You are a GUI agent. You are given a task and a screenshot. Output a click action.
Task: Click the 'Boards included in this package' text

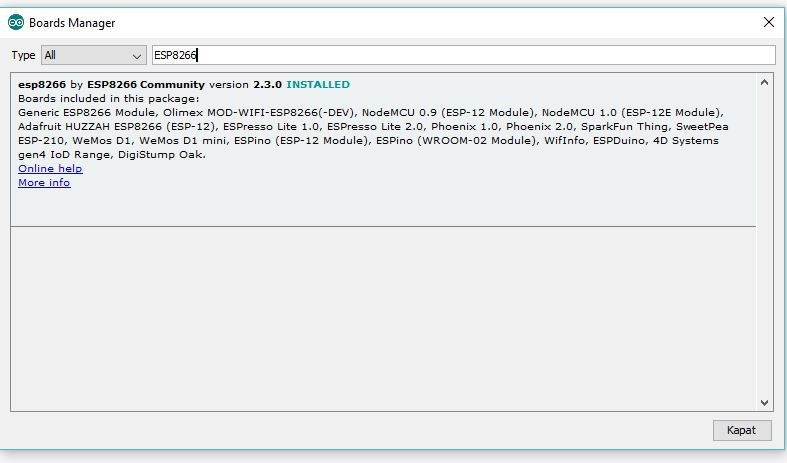108,99
